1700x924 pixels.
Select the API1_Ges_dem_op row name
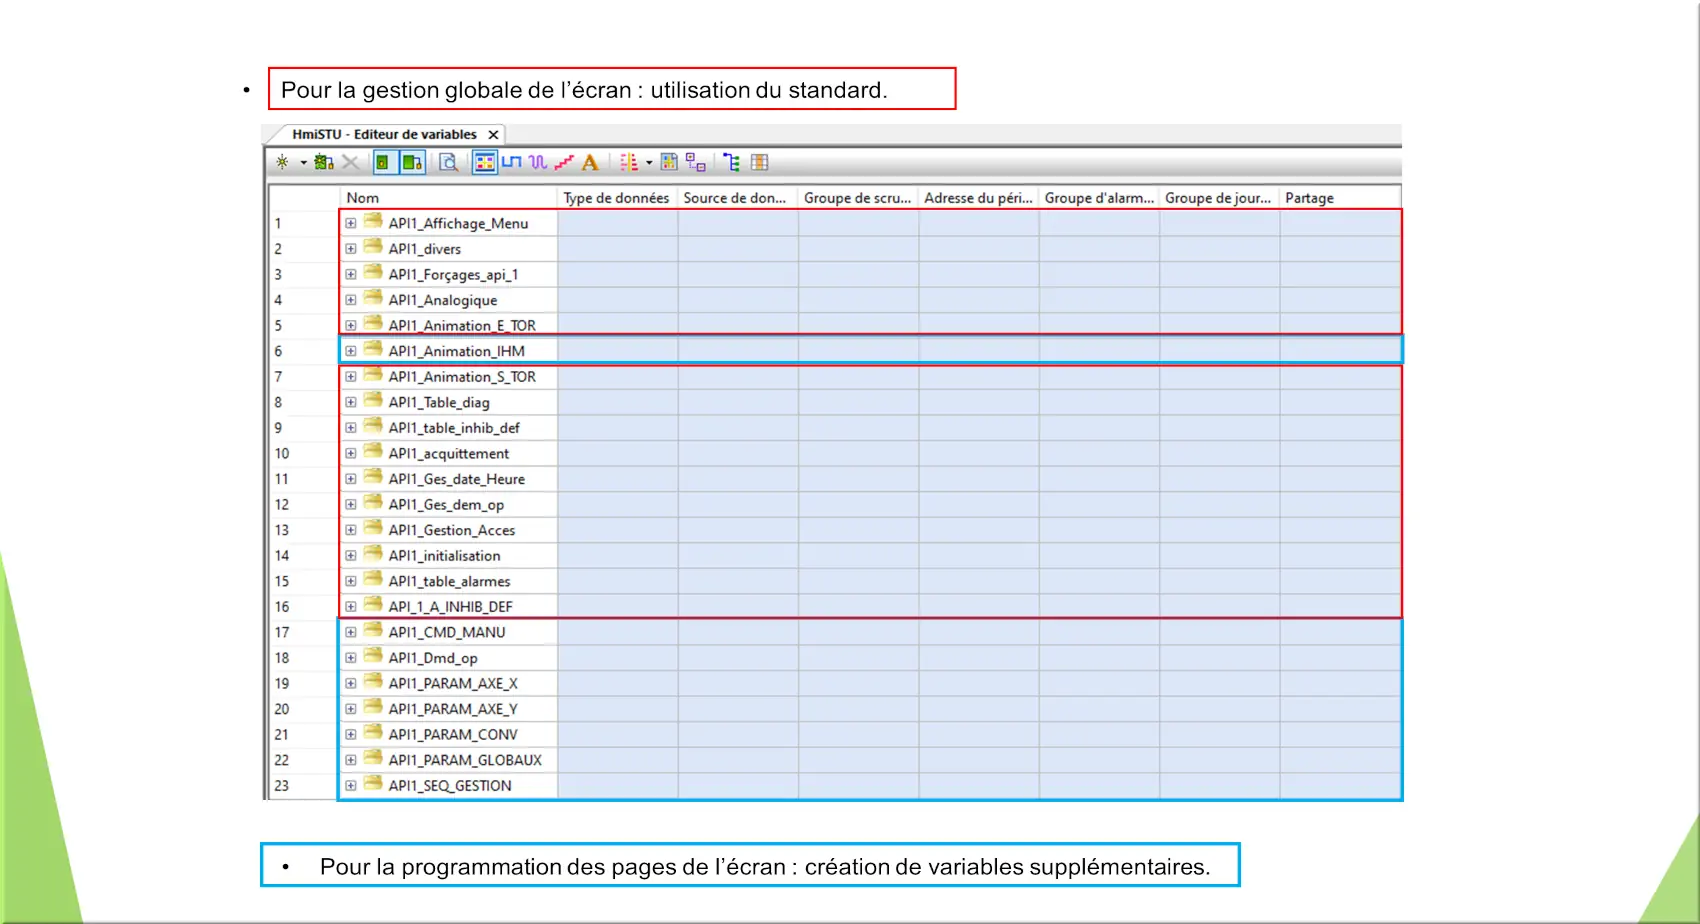click(446, 505)
